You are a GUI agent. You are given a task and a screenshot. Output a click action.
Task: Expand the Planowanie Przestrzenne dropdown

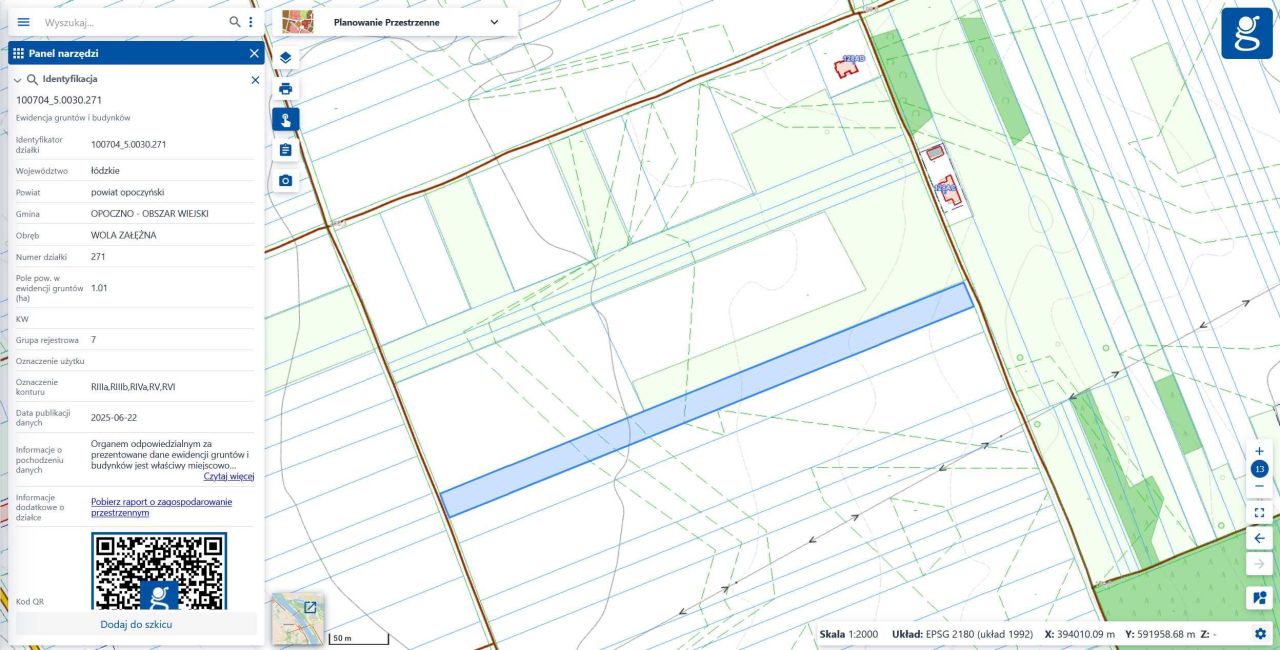pos(494,22)
